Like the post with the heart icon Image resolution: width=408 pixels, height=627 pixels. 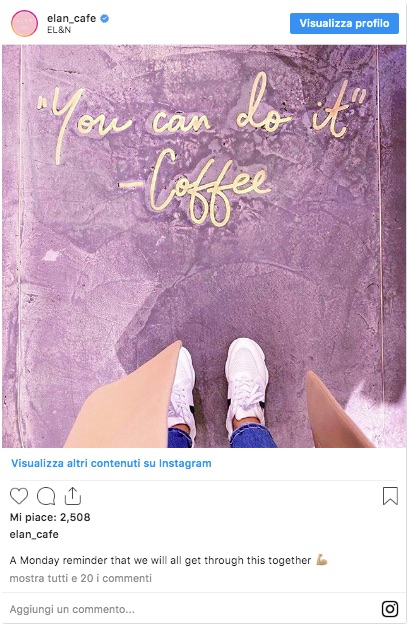(x=19, y=496)
